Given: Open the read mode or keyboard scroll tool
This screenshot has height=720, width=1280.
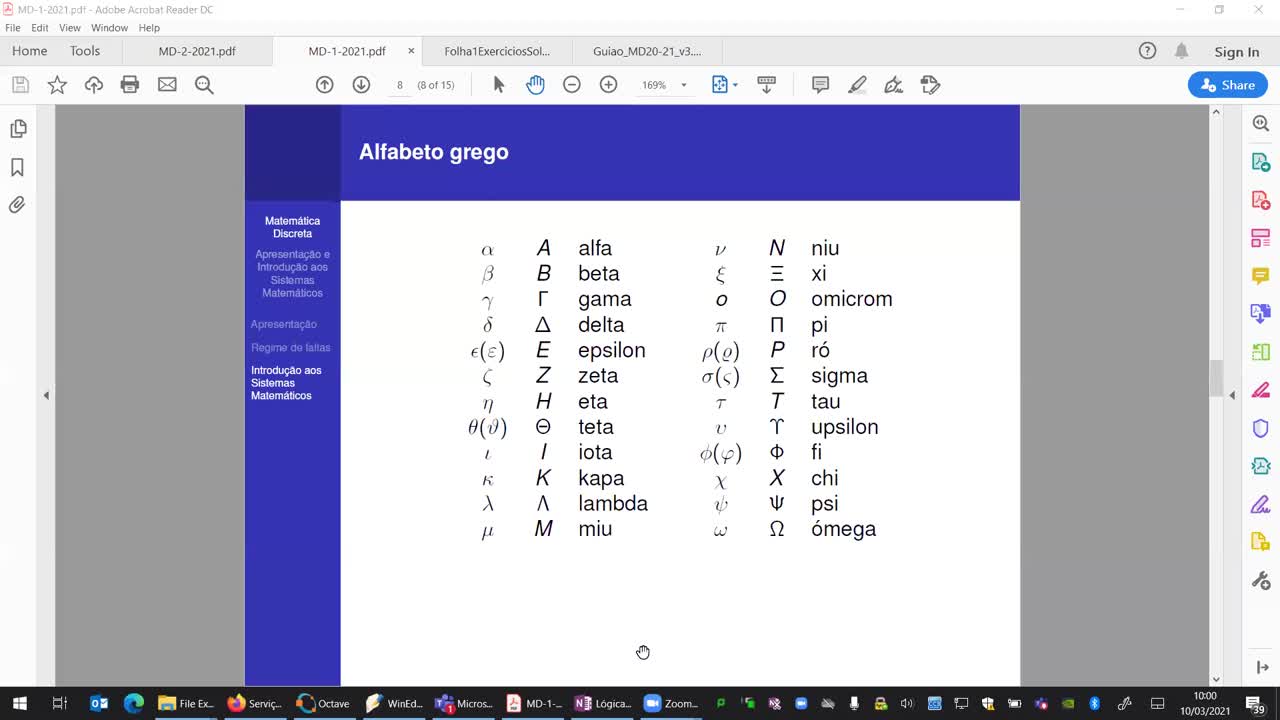Looking at the screenshot, I should pyautogui.click(x=767, y=85).
